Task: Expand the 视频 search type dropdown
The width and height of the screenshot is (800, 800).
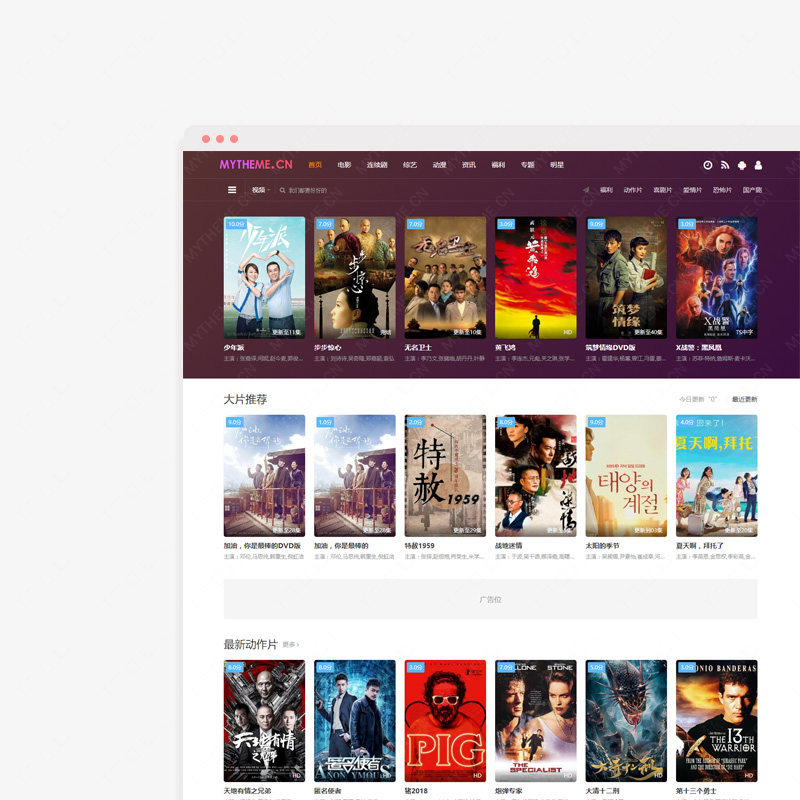Action: click(x=260, y=190)
